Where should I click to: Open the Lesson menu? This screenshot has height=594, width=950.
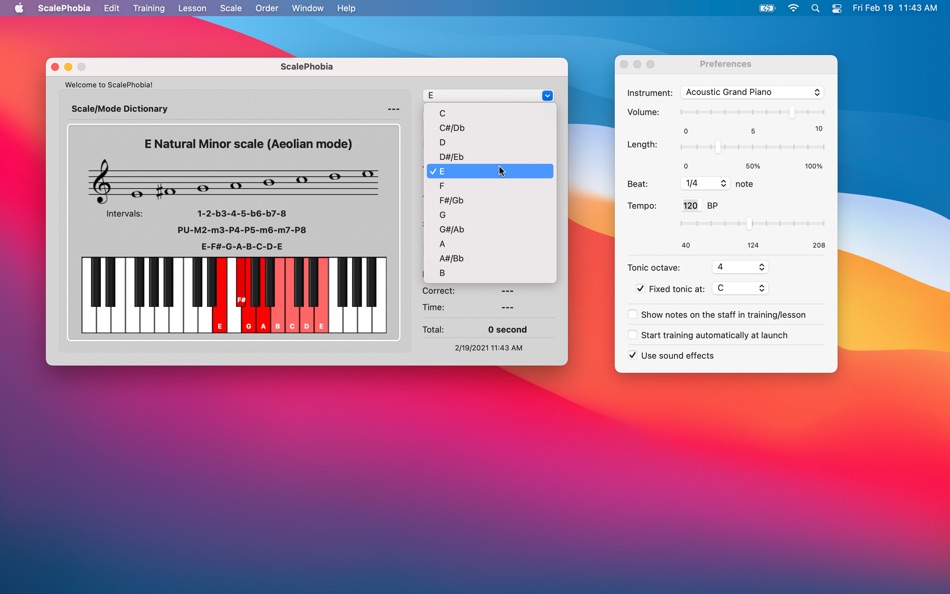[x=192, y=8]
